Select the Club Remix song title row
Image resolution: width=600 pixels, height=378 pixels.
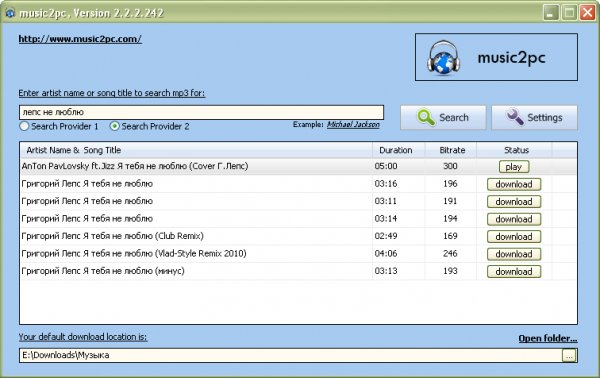click(x=112, y=236)
